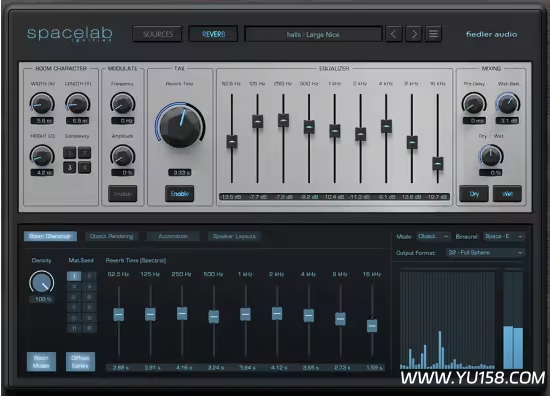This screenshot has width=550, height=396.
Task: Open the hamburger preset menu
Action: [434, 34]
